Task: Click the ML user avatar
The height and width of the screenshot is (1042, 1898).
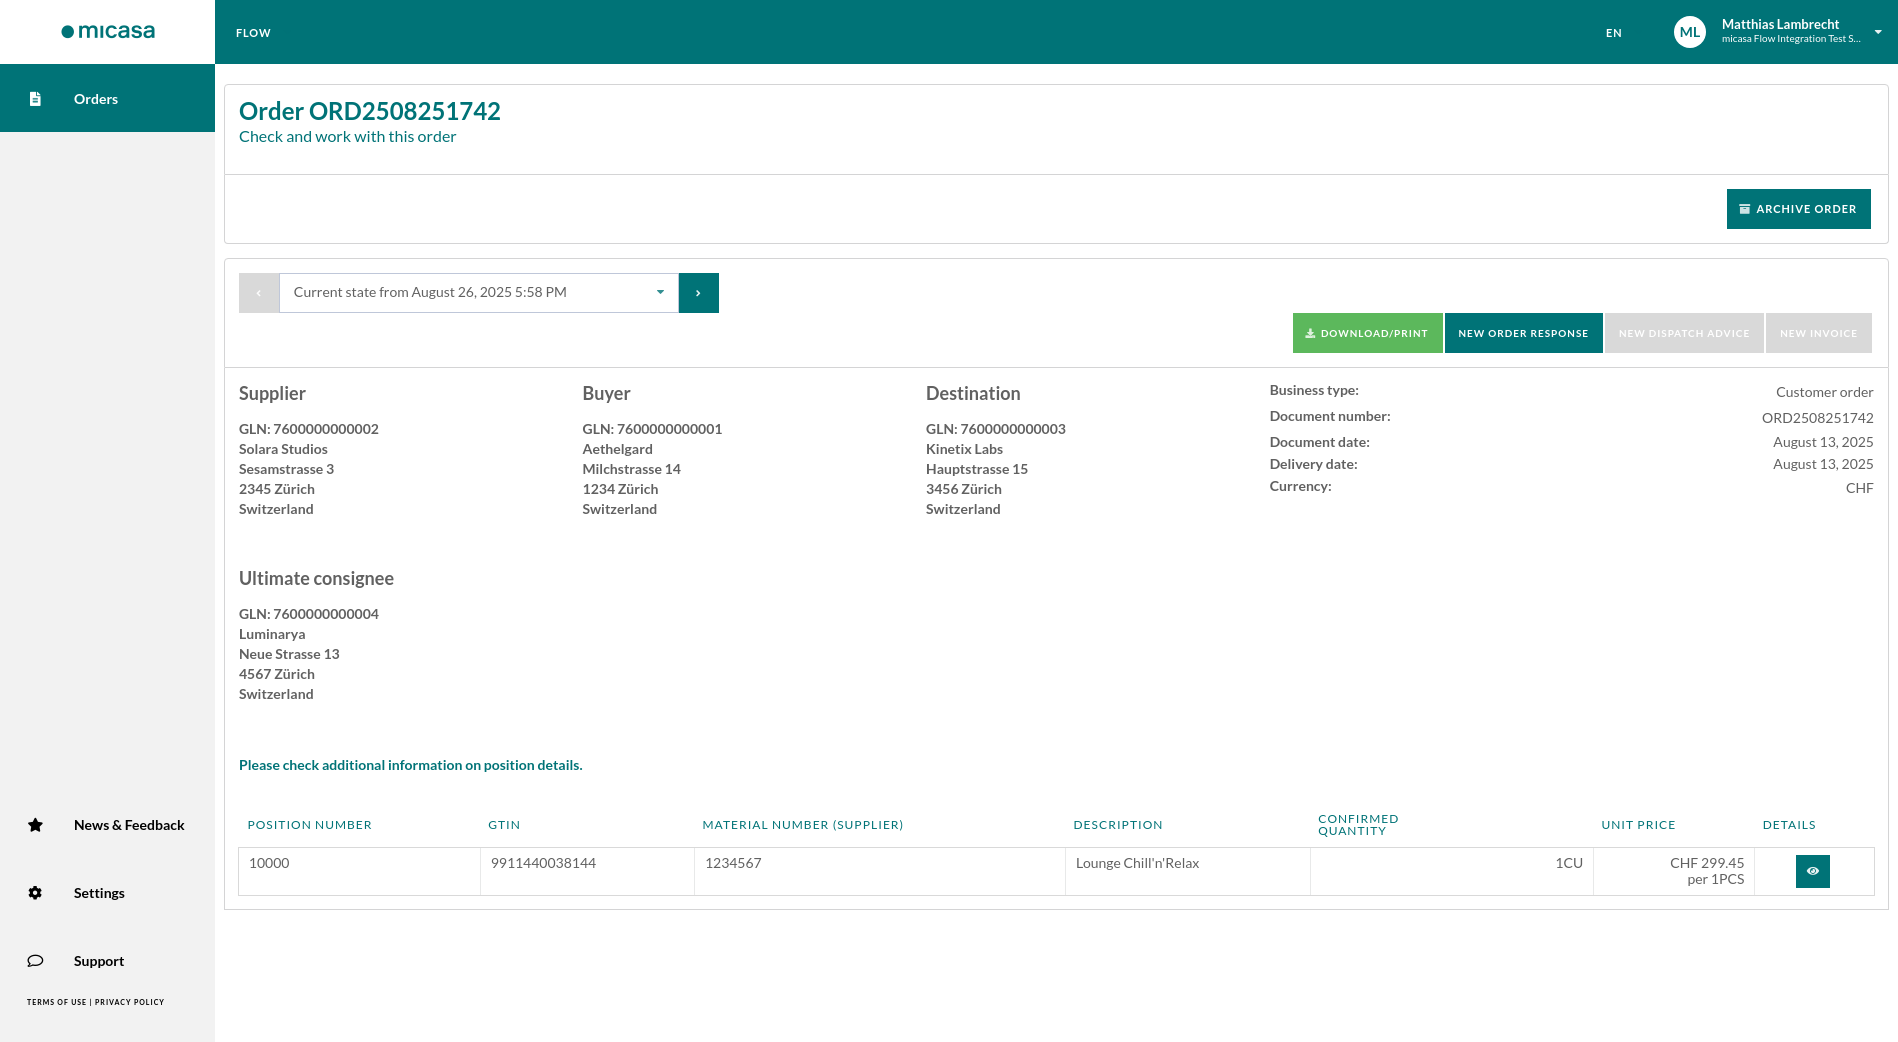Action: [x=1690, y=32]
